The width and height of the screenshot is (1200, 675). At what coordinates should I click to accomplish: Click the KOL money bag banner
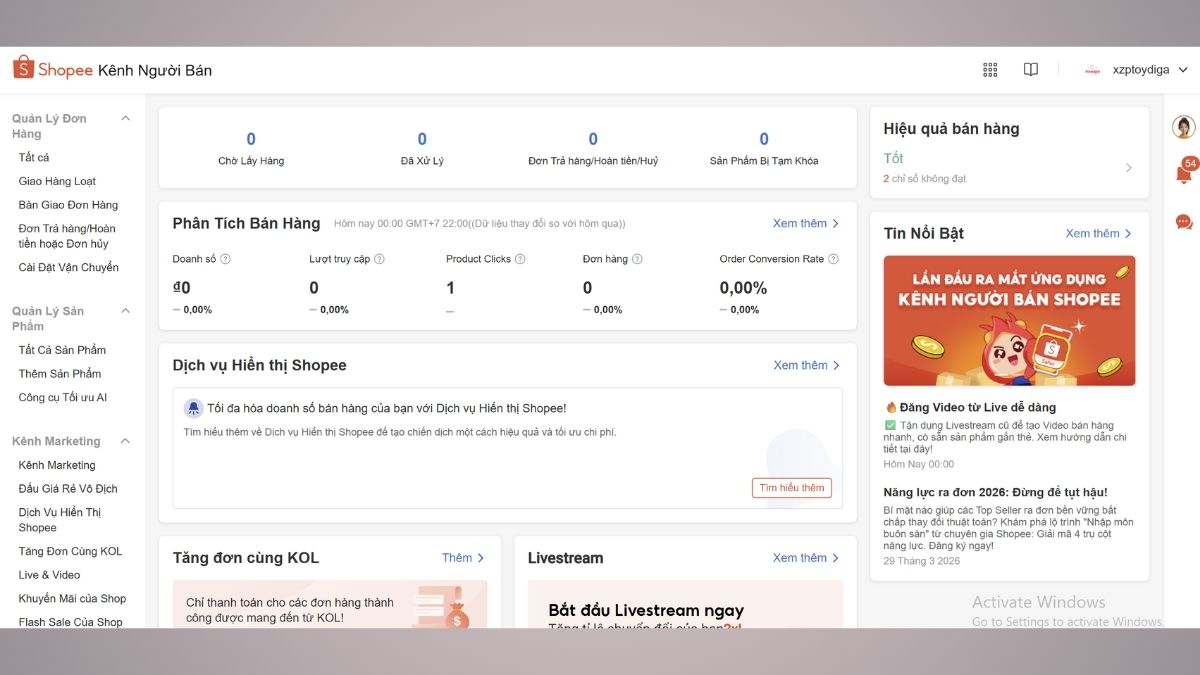coord(330,605)
